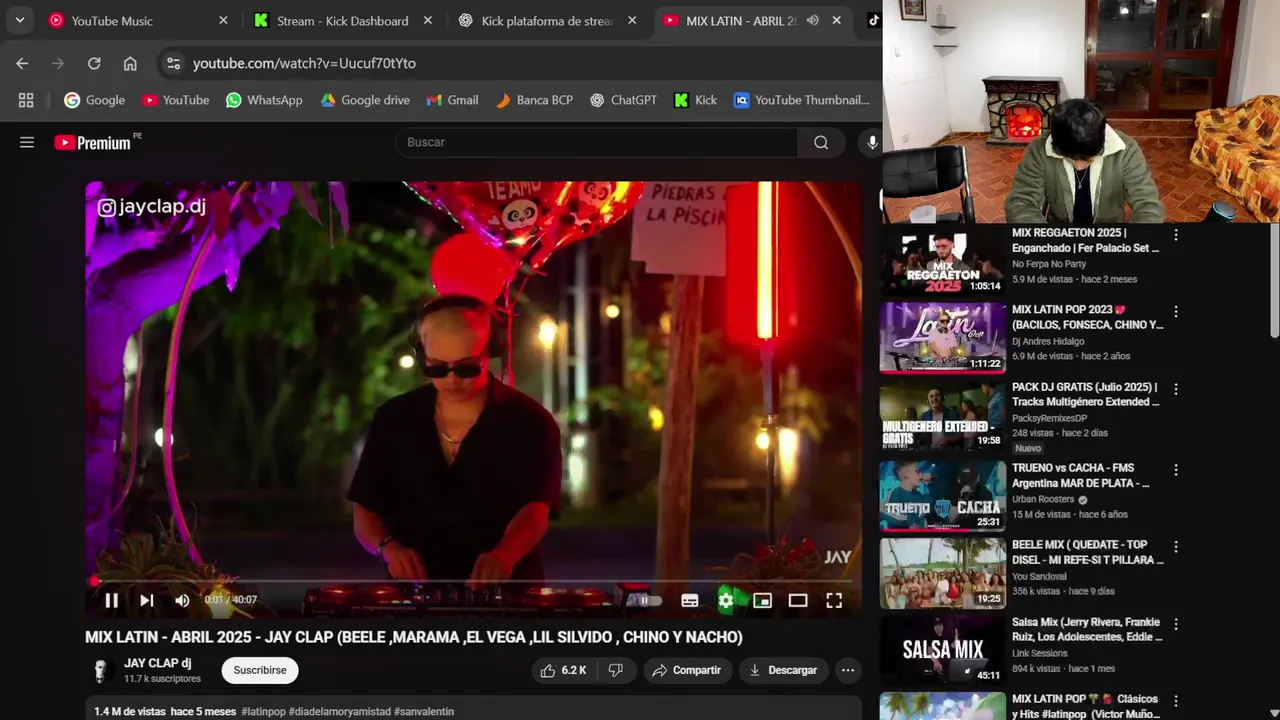The height and width of the screenshot is (720, 1280).
Task: Open video player settings gear
Action: point(726,600)
